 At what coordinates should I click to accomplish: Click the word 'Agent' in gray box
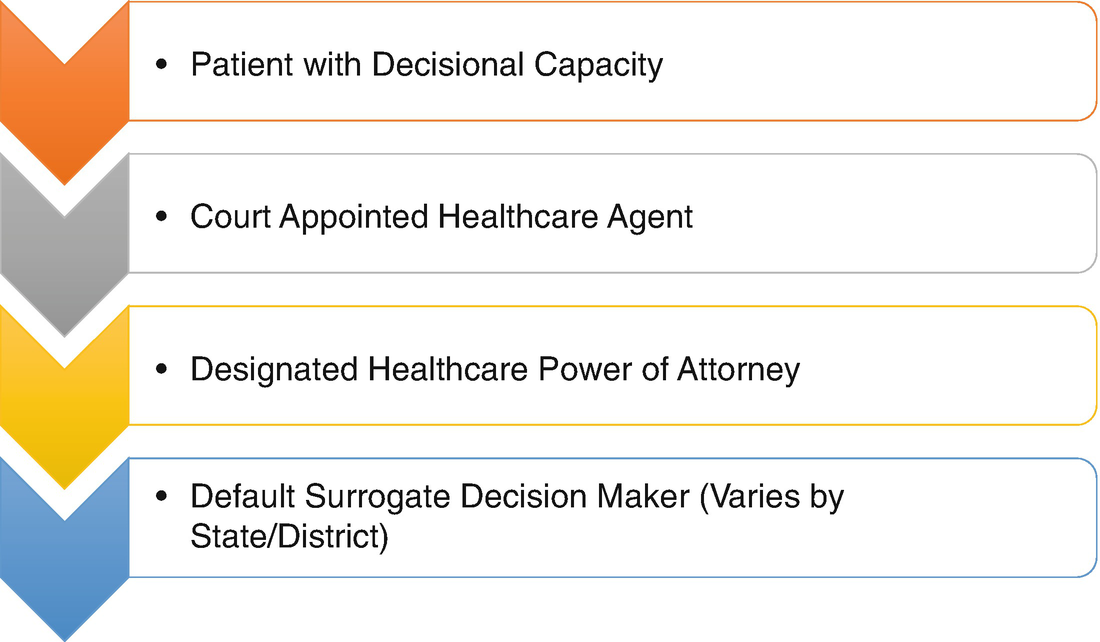tap(650, 218)
